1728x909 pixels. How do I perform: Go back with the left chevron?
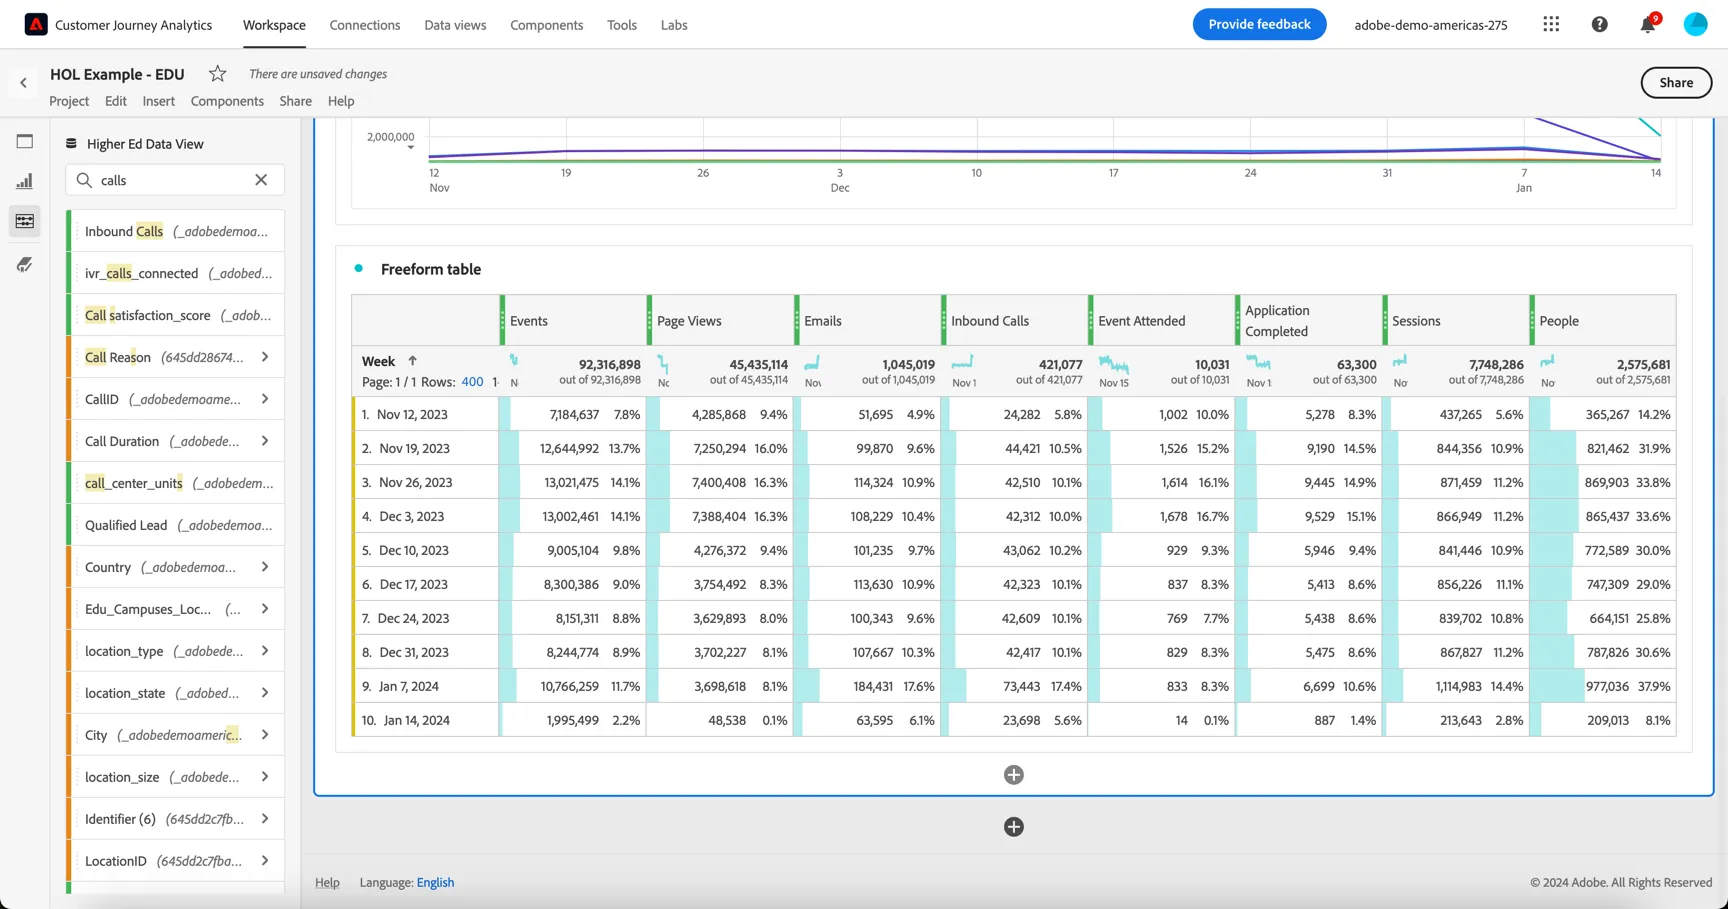(x=23, y=83)
